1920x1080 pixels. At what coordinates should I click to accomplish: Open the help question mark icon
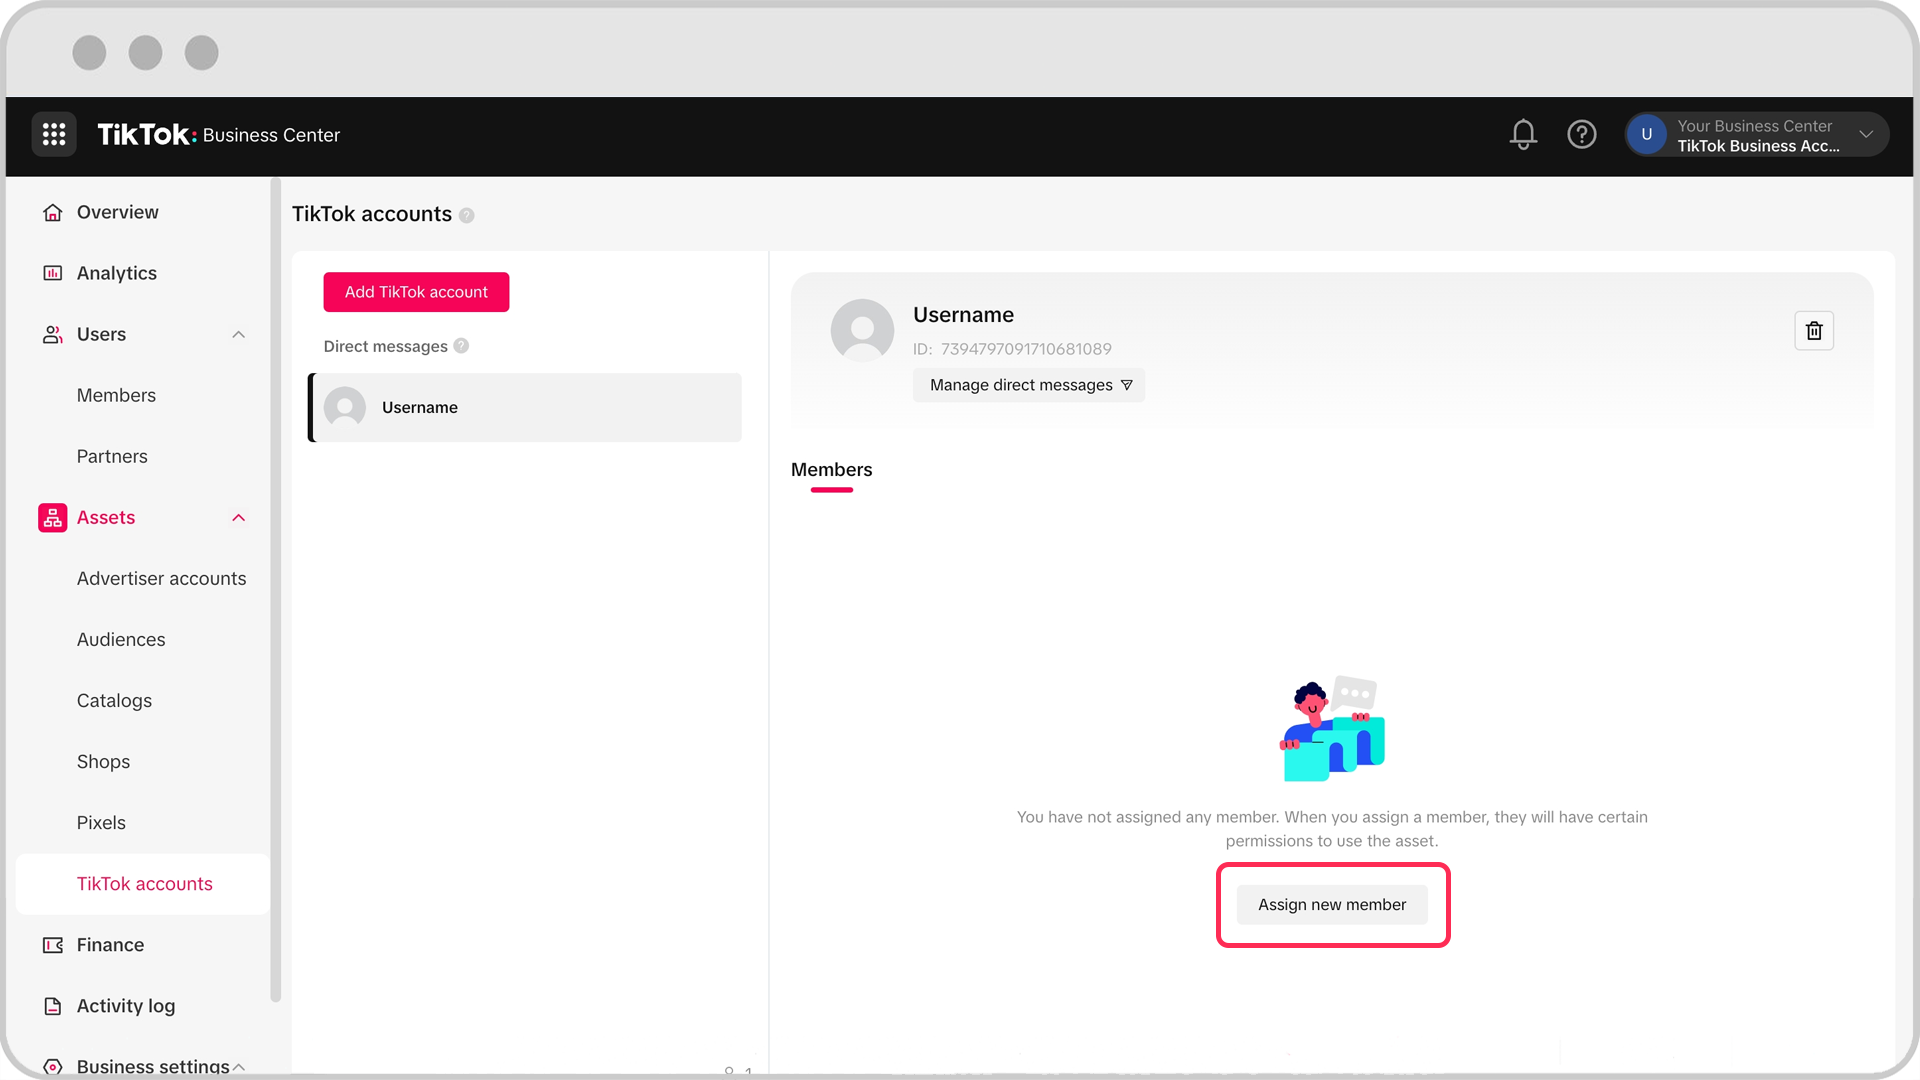pyautogui.click(x=1582, y=134)
